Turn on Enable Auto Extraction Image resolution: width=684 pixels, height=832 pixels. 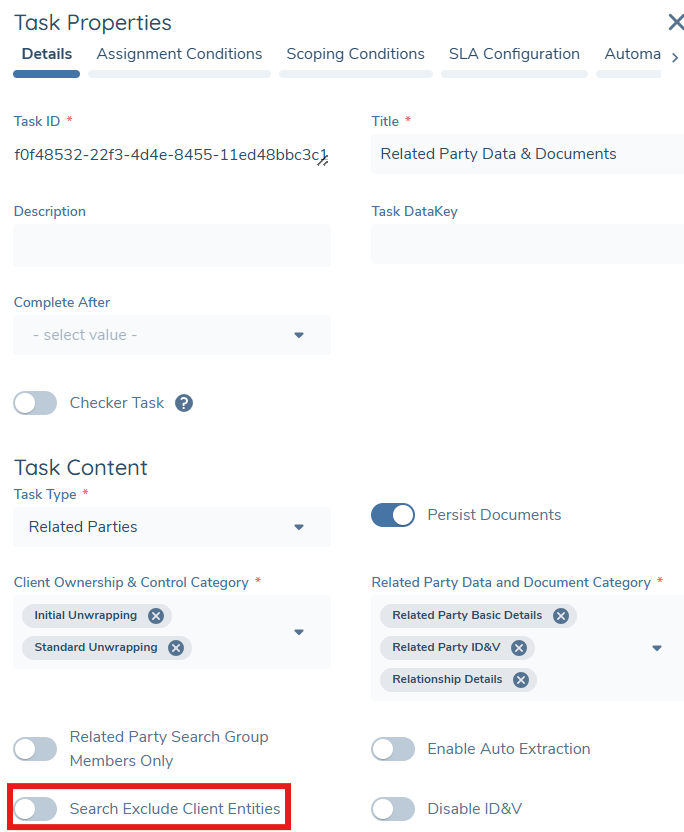tap(393, 748)
